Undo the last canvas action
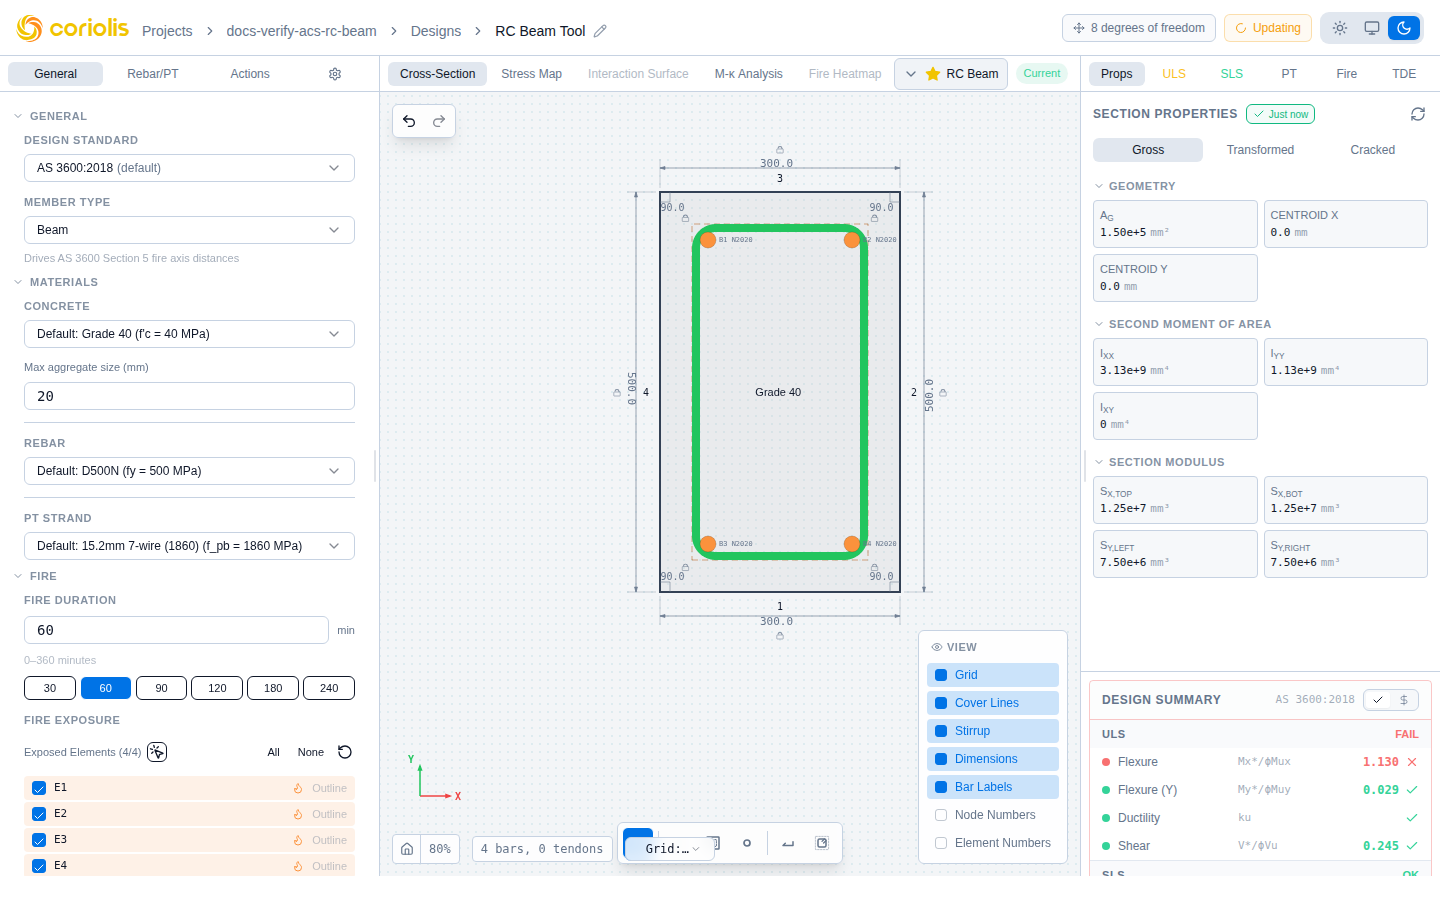Viewport: 1440px width, 900px height. pos(409,121)
